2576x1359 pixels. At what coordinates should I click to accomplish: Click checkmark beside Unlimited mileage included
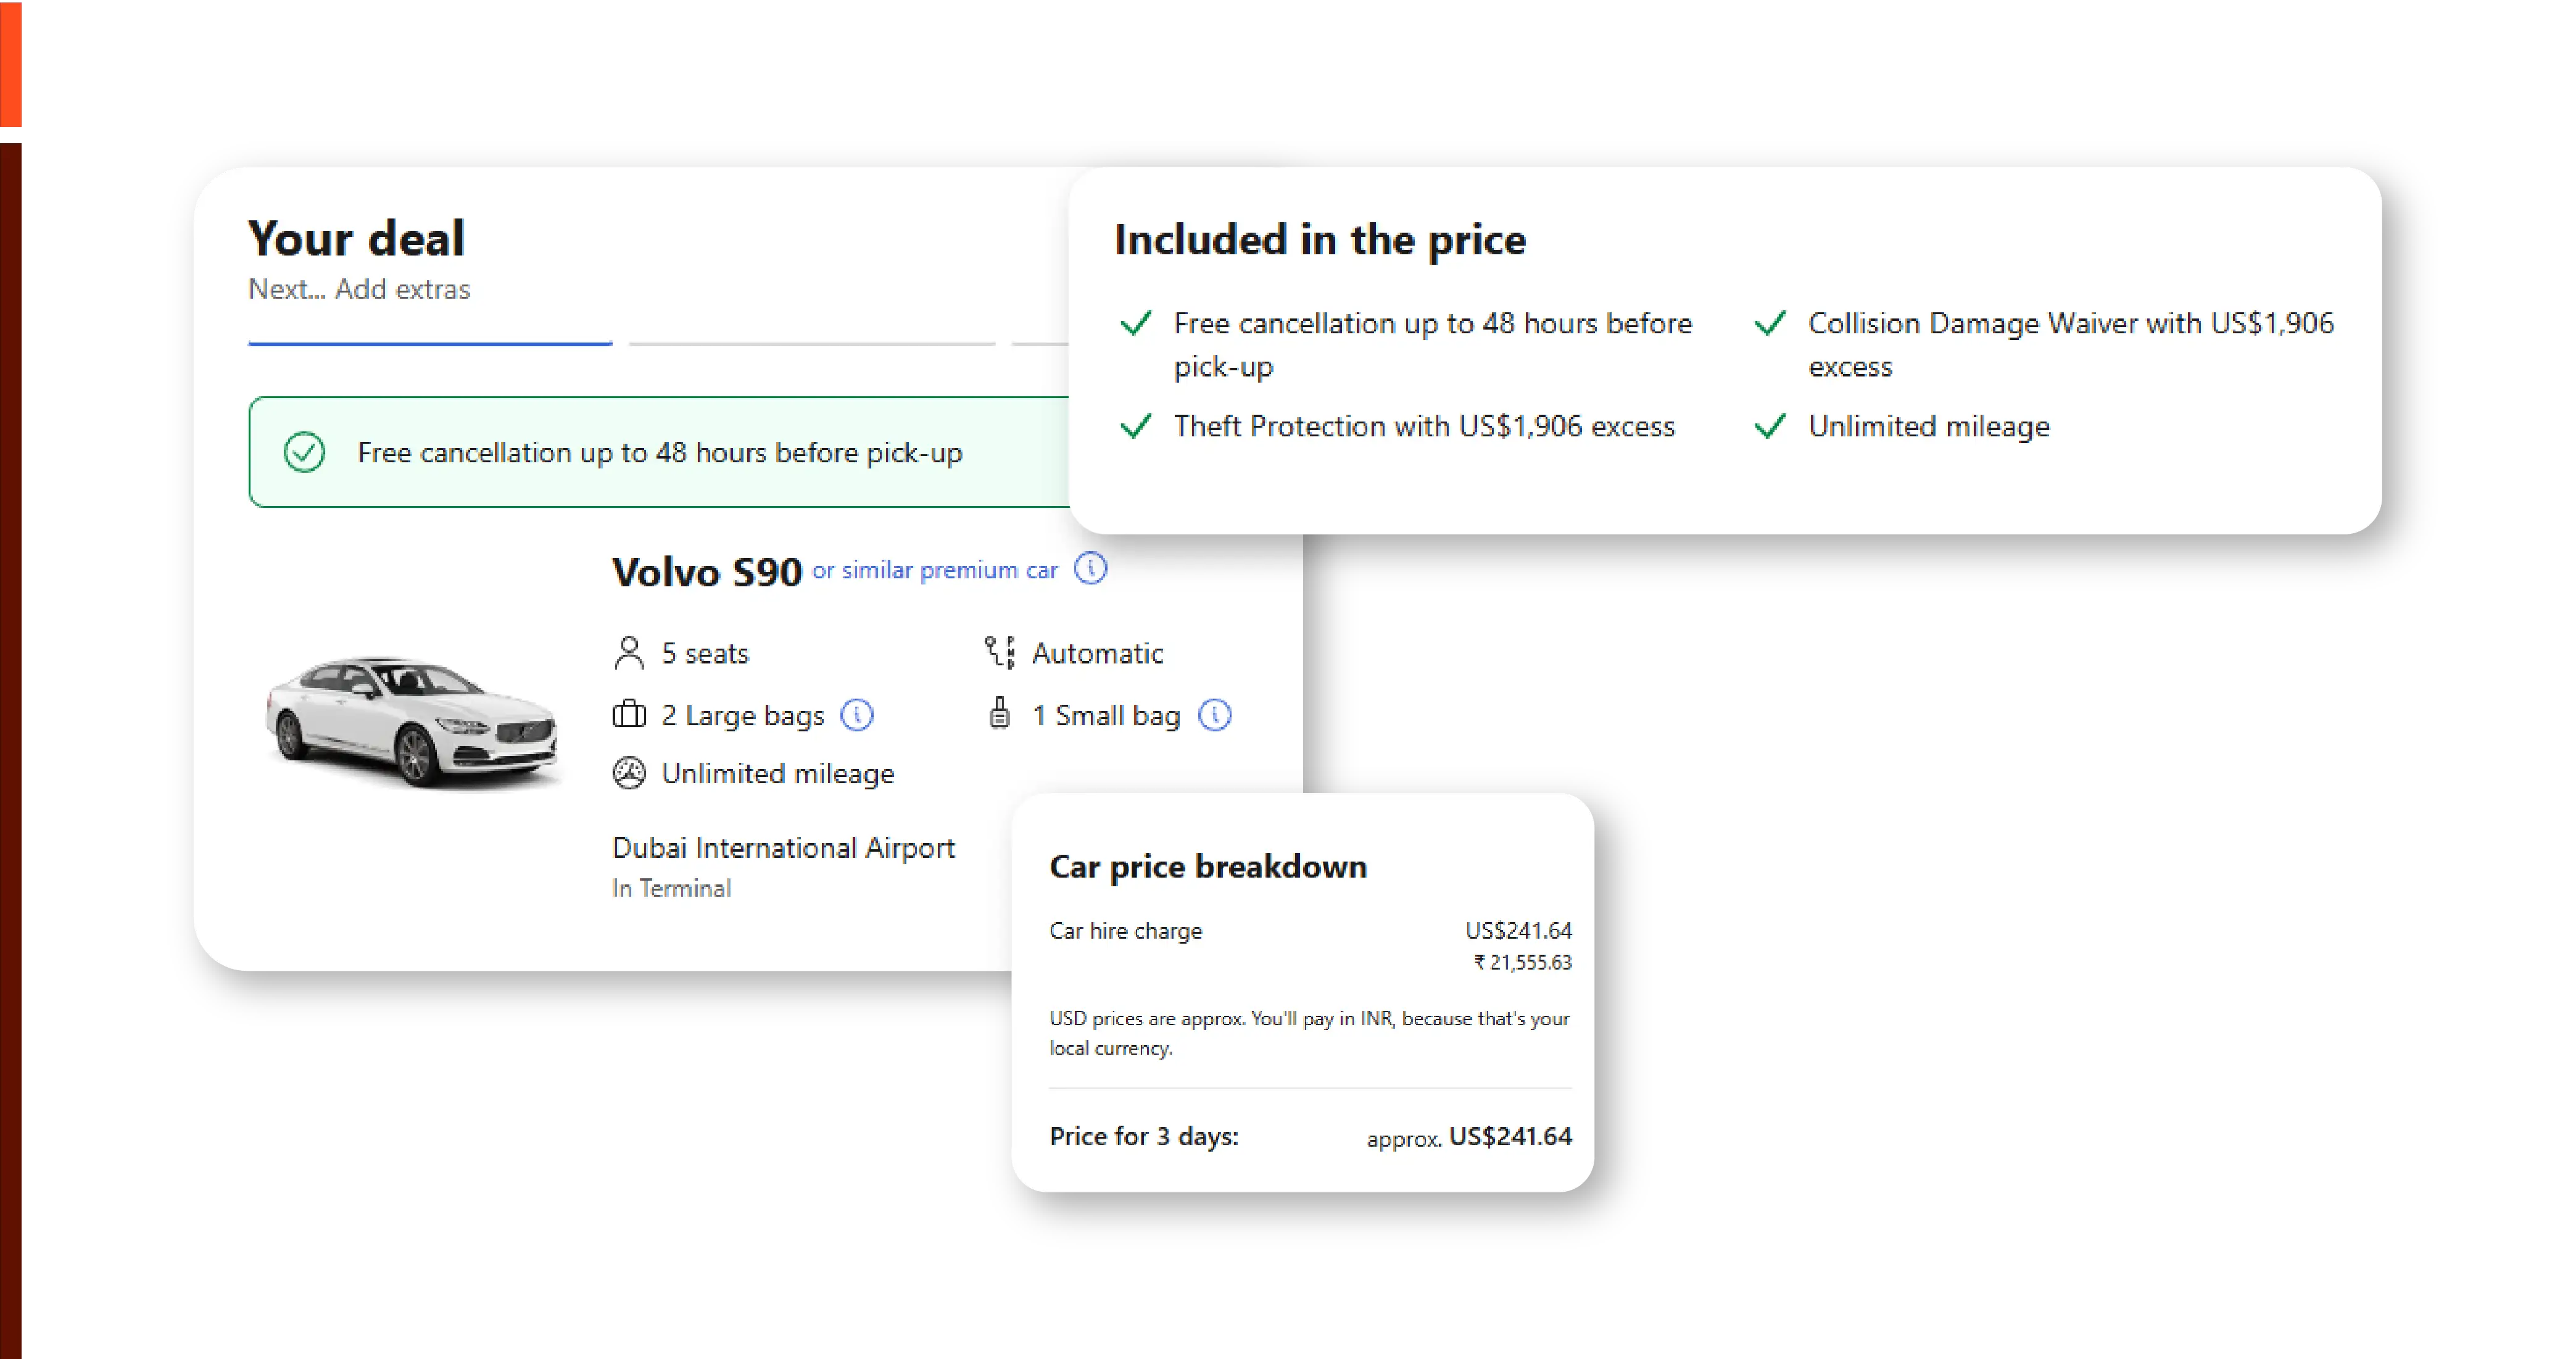coord(1770,426)
